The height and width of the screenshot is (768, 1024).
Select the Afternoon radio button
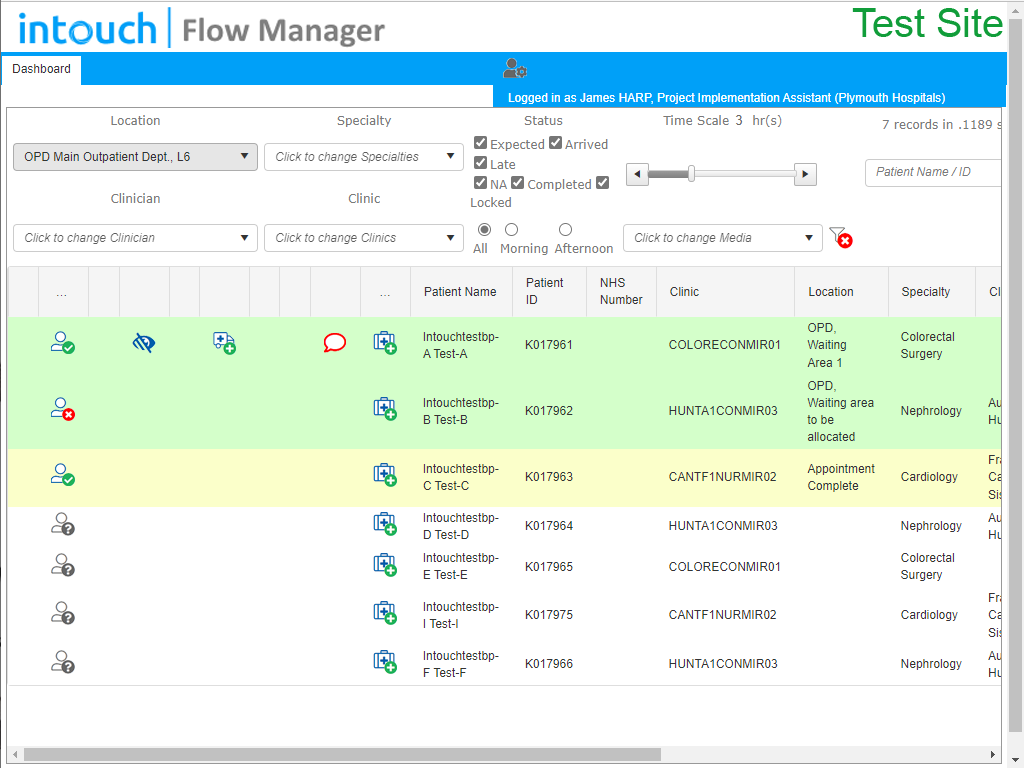(x=566, y=229)
